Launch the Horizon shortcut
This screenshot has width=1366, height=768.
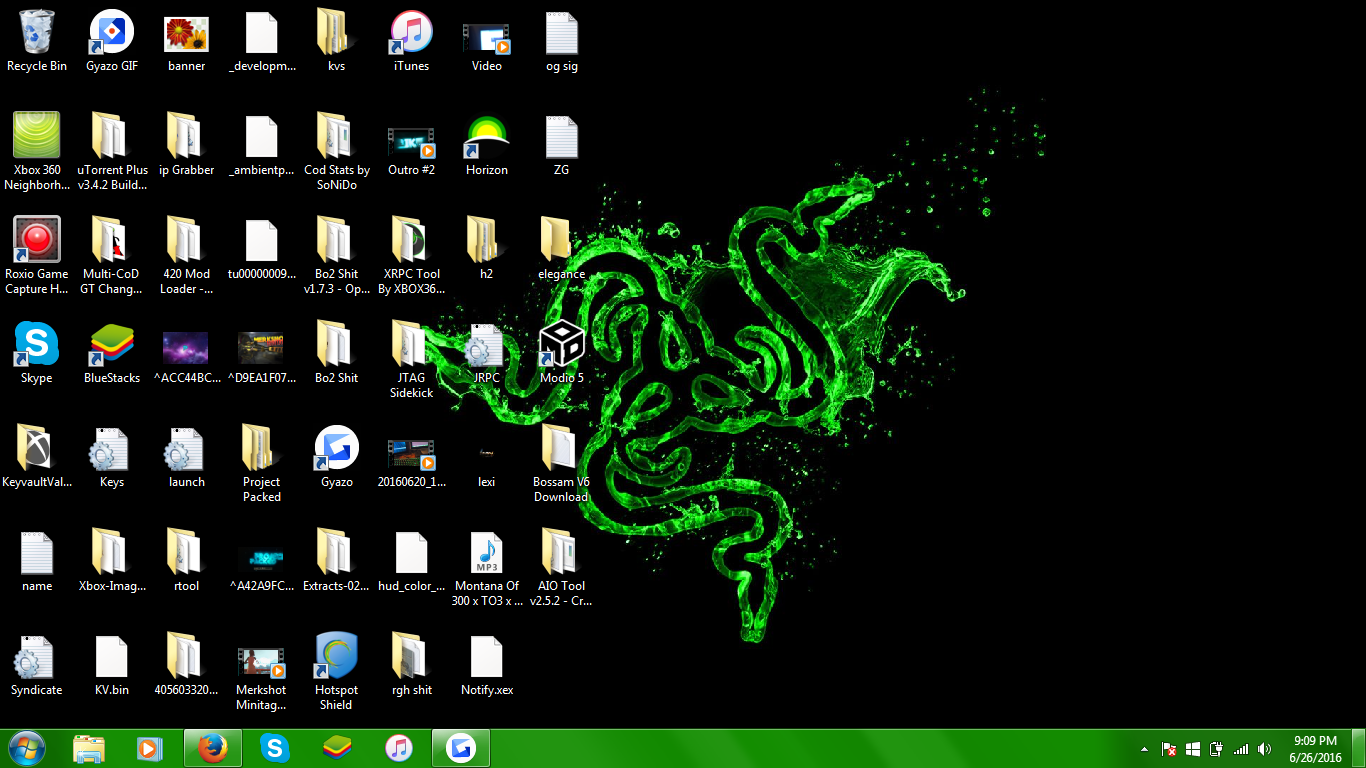(486, 146)
